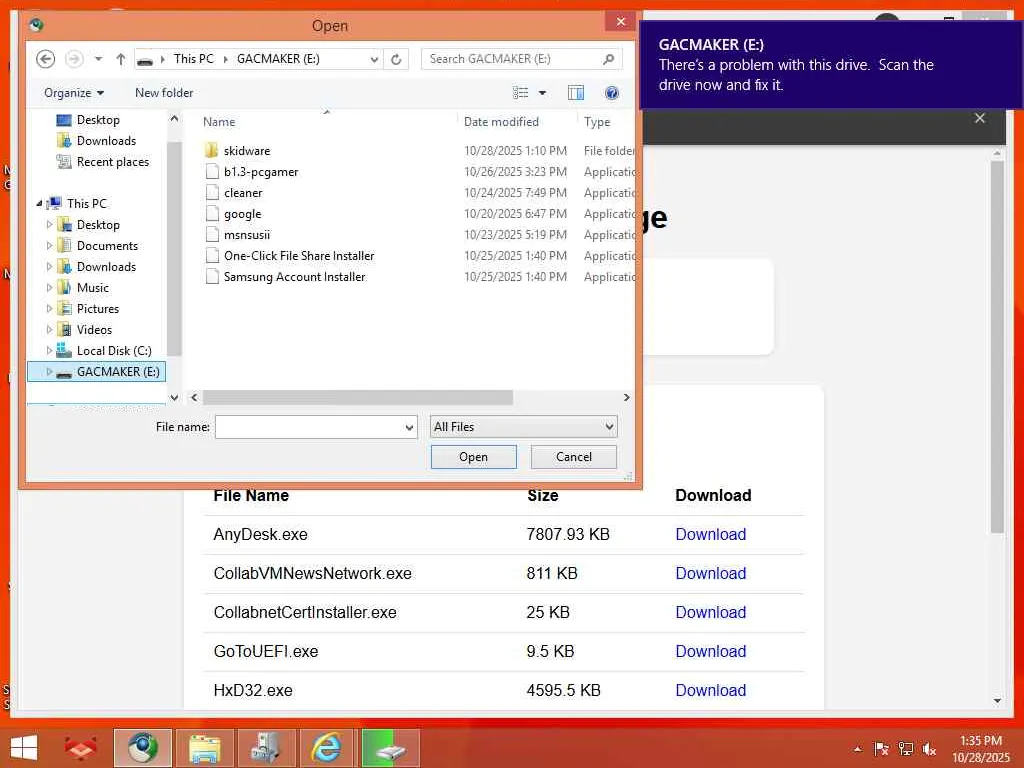Open the All Files type dropdown
Screen dimensions: 1024x768
click(523, 426)
